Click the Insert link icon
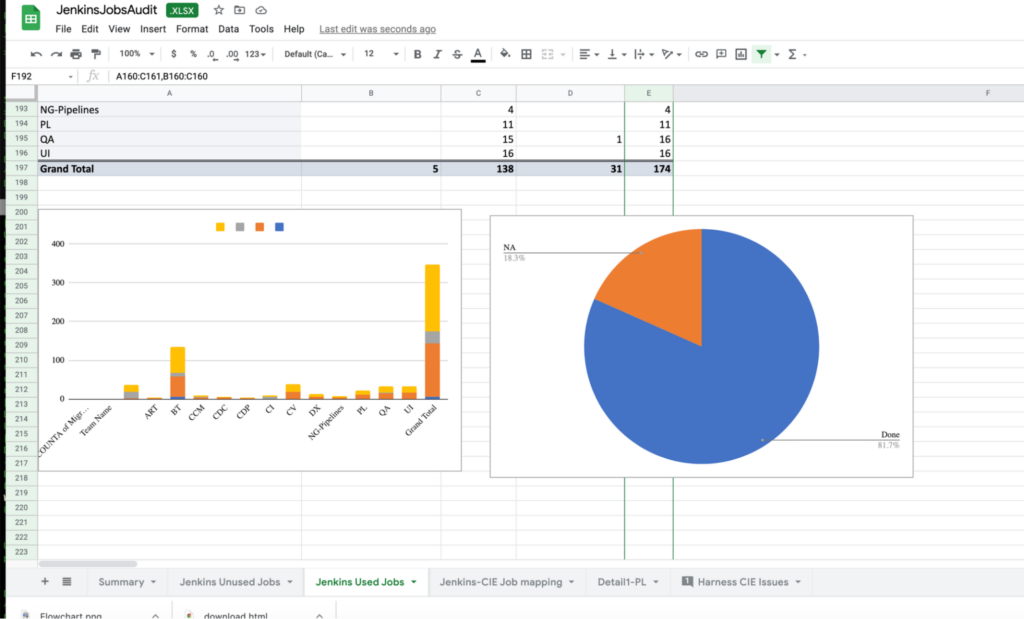The image size is (1024, 619). (701, 54)
